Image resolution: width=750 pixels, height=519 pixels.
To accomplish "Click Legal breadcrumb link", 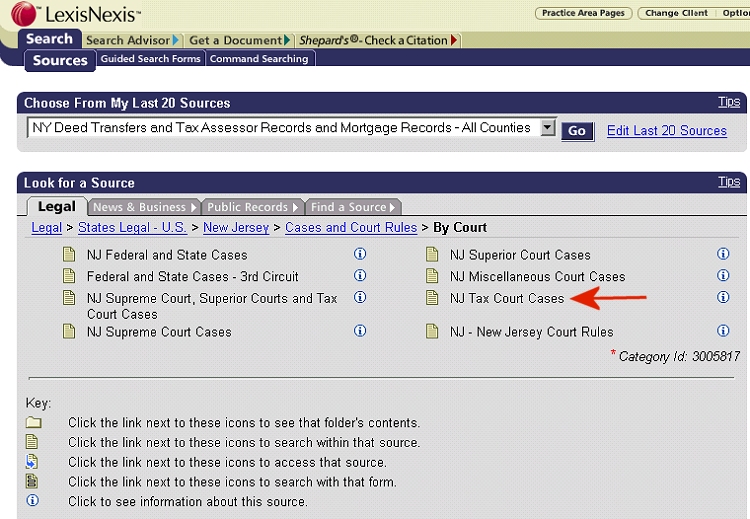I will coord(46,228).
